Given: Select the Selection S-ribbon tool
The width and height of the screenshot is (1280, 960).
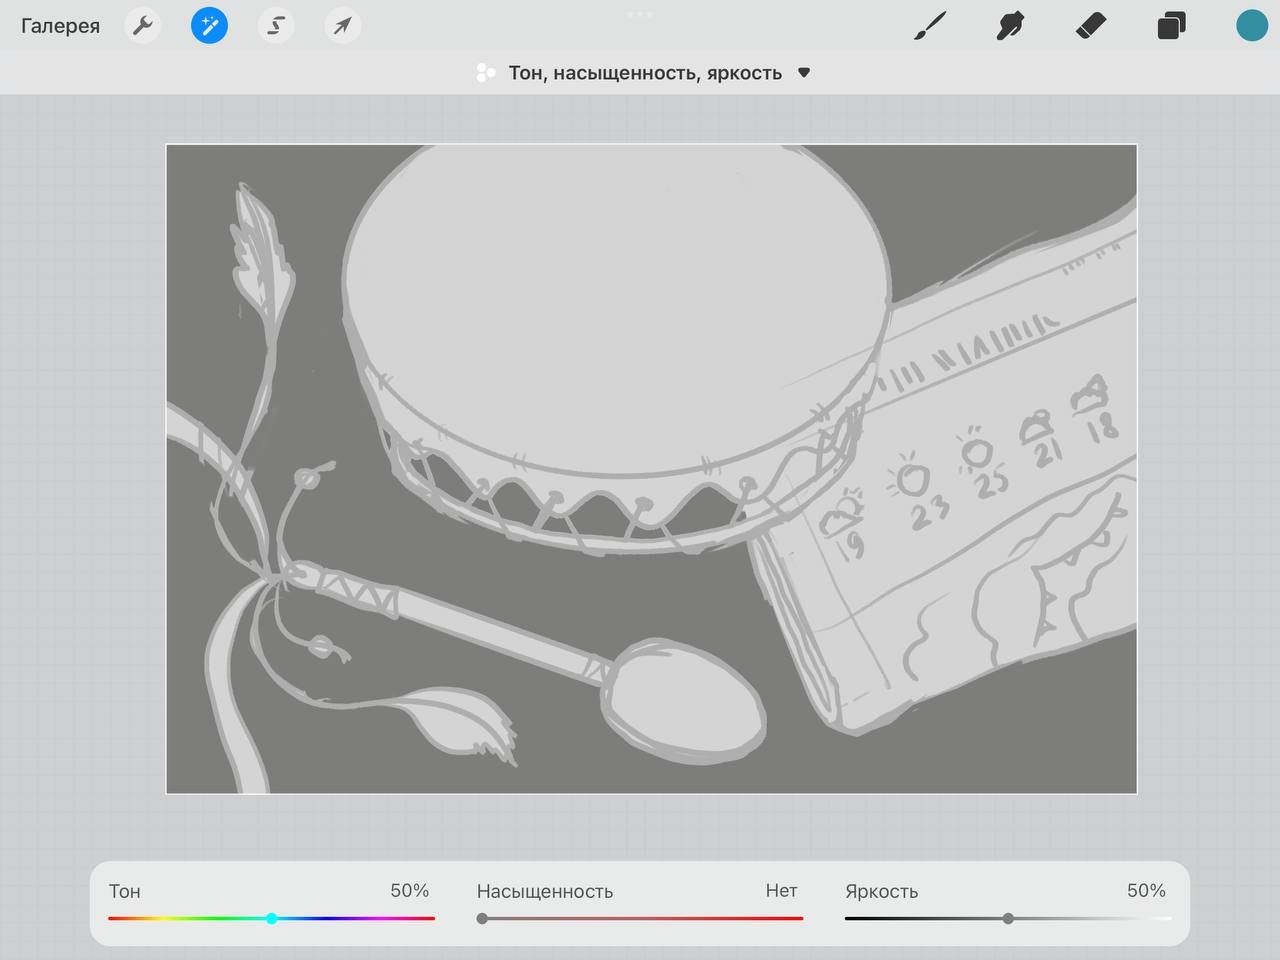Looking at the screenshot, I should [x=275, y=25].
